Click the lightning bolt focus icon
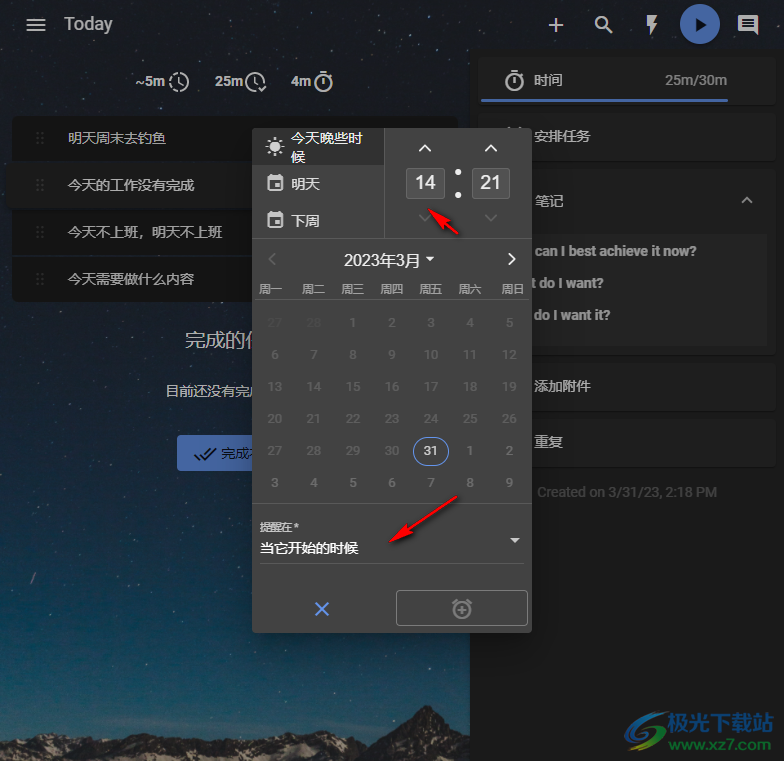Screen dimensions: 784x761 [x=652, y=25]
